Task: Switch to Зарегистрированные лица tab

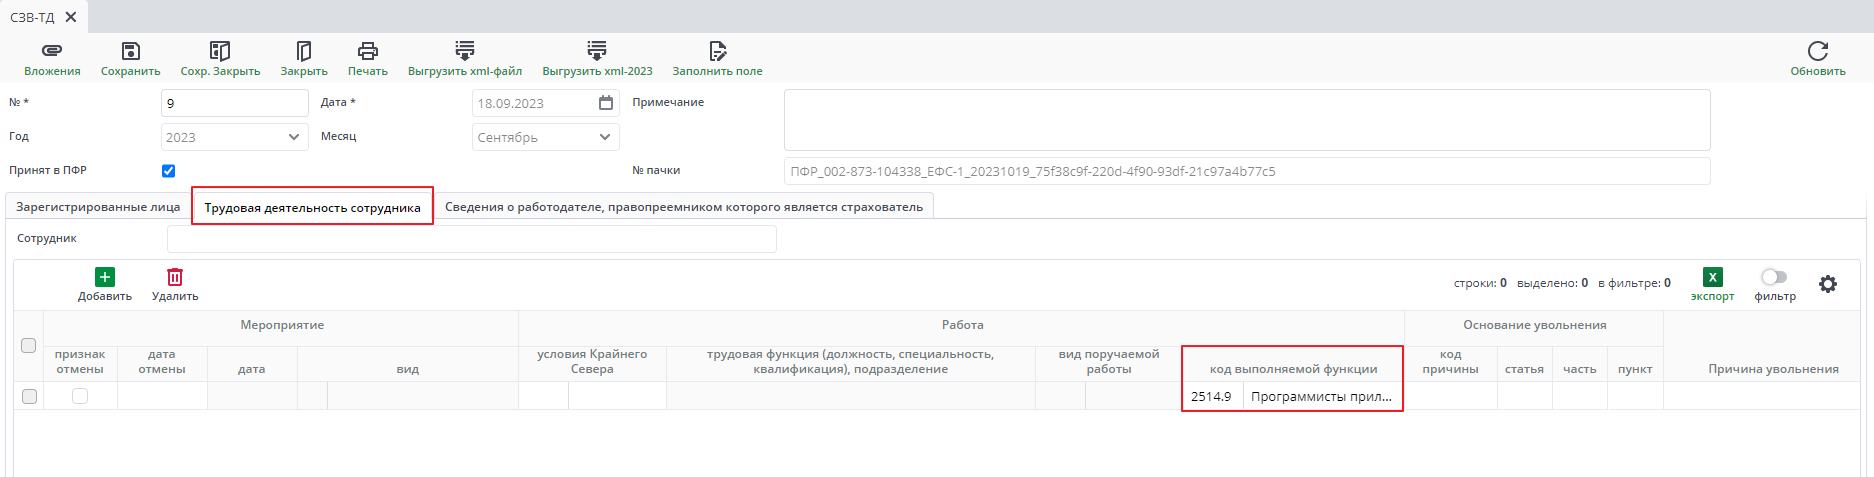Action: [98, 207]
